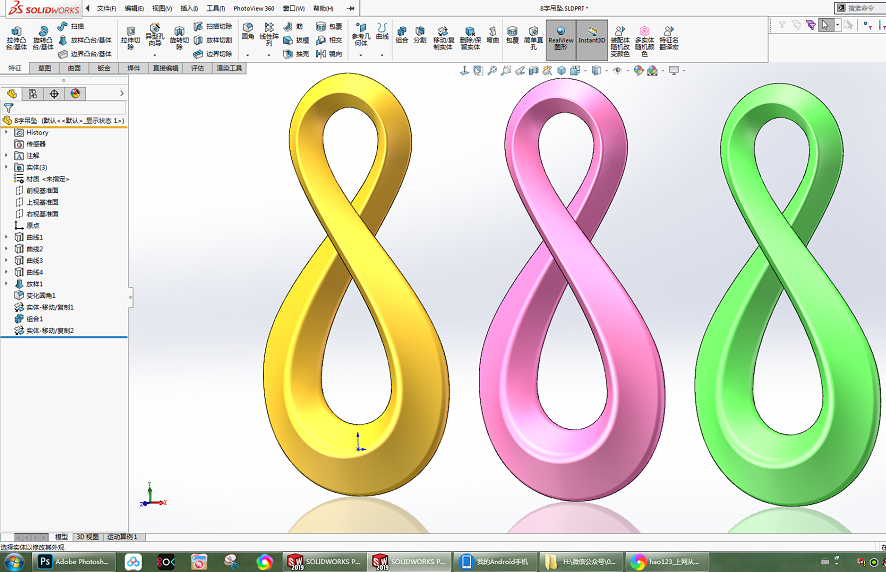Image resolution: width=886 pixels, height=572 pixels.
Task: Open Zoom to Fit in view toolbar
Action: [x=492, y=71]
